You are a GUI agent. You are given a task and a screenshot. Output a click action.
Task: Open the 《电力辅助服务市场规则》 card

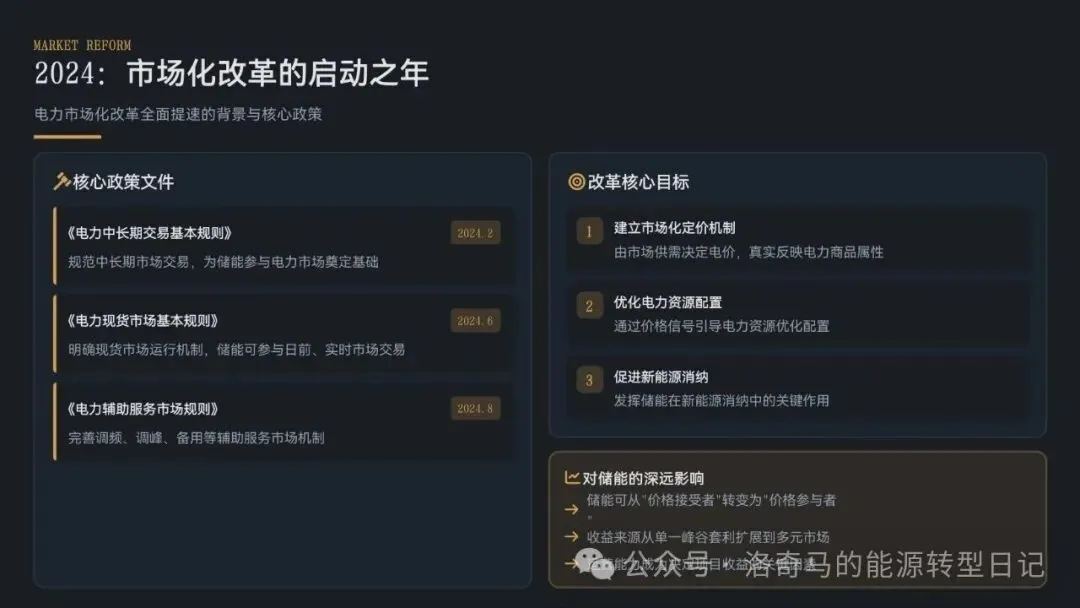click(x=283, y=421)
